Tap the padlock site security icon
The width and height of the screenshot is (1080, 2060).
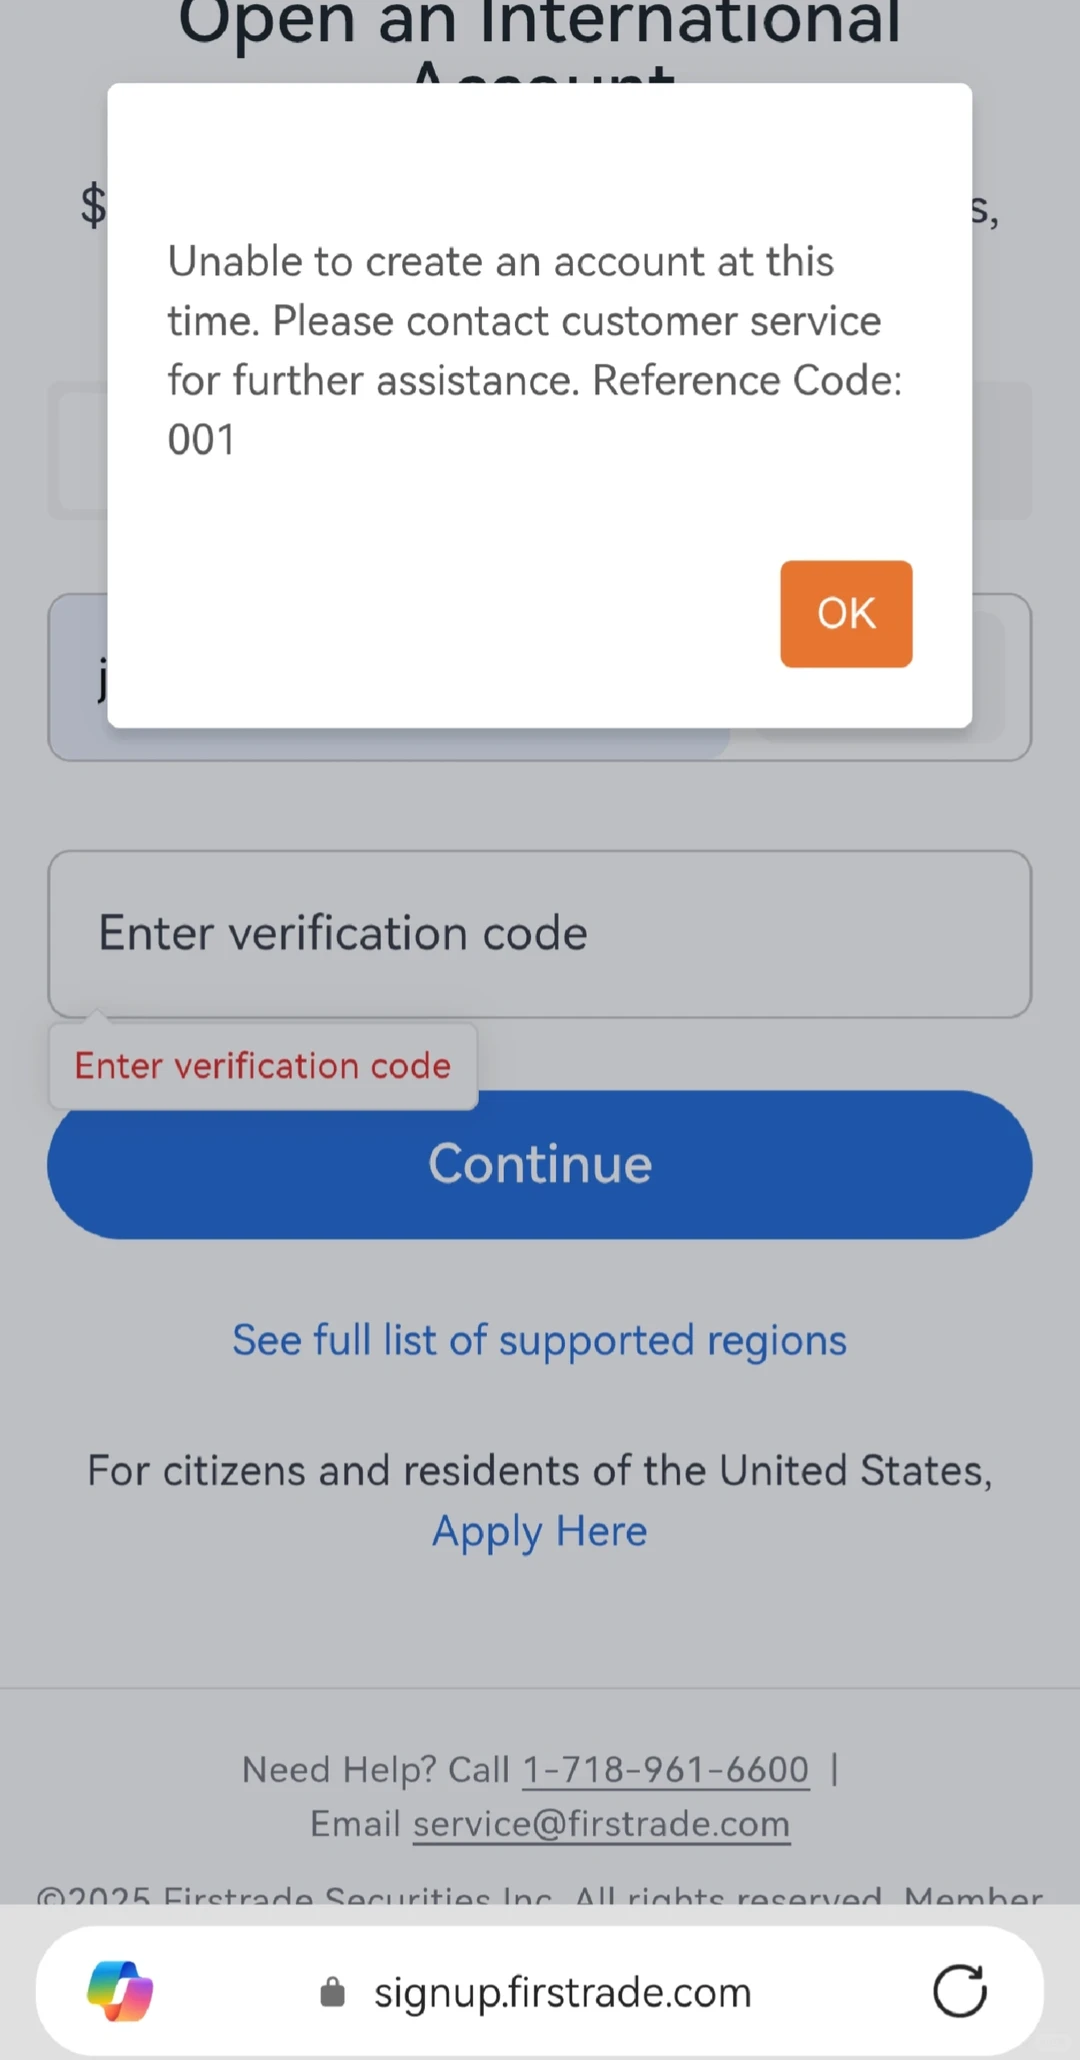tap(332, 1992)
